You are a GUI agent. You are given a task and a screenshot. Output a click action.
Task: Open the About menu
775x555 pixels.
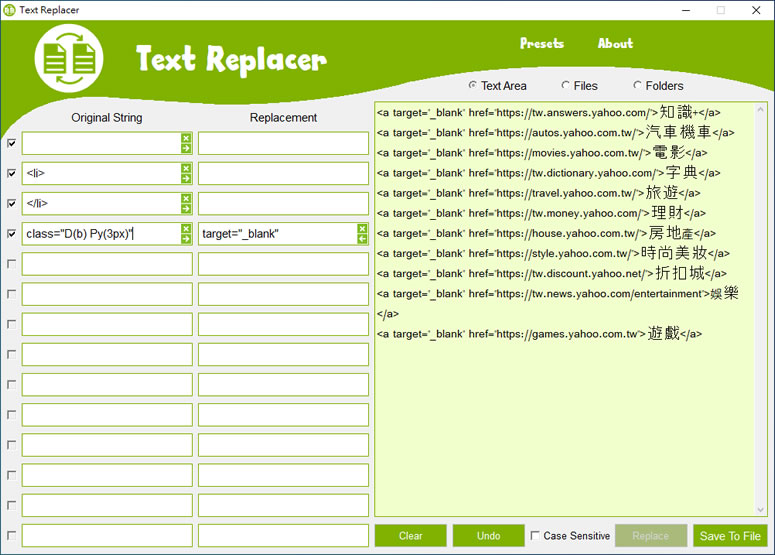615,43
